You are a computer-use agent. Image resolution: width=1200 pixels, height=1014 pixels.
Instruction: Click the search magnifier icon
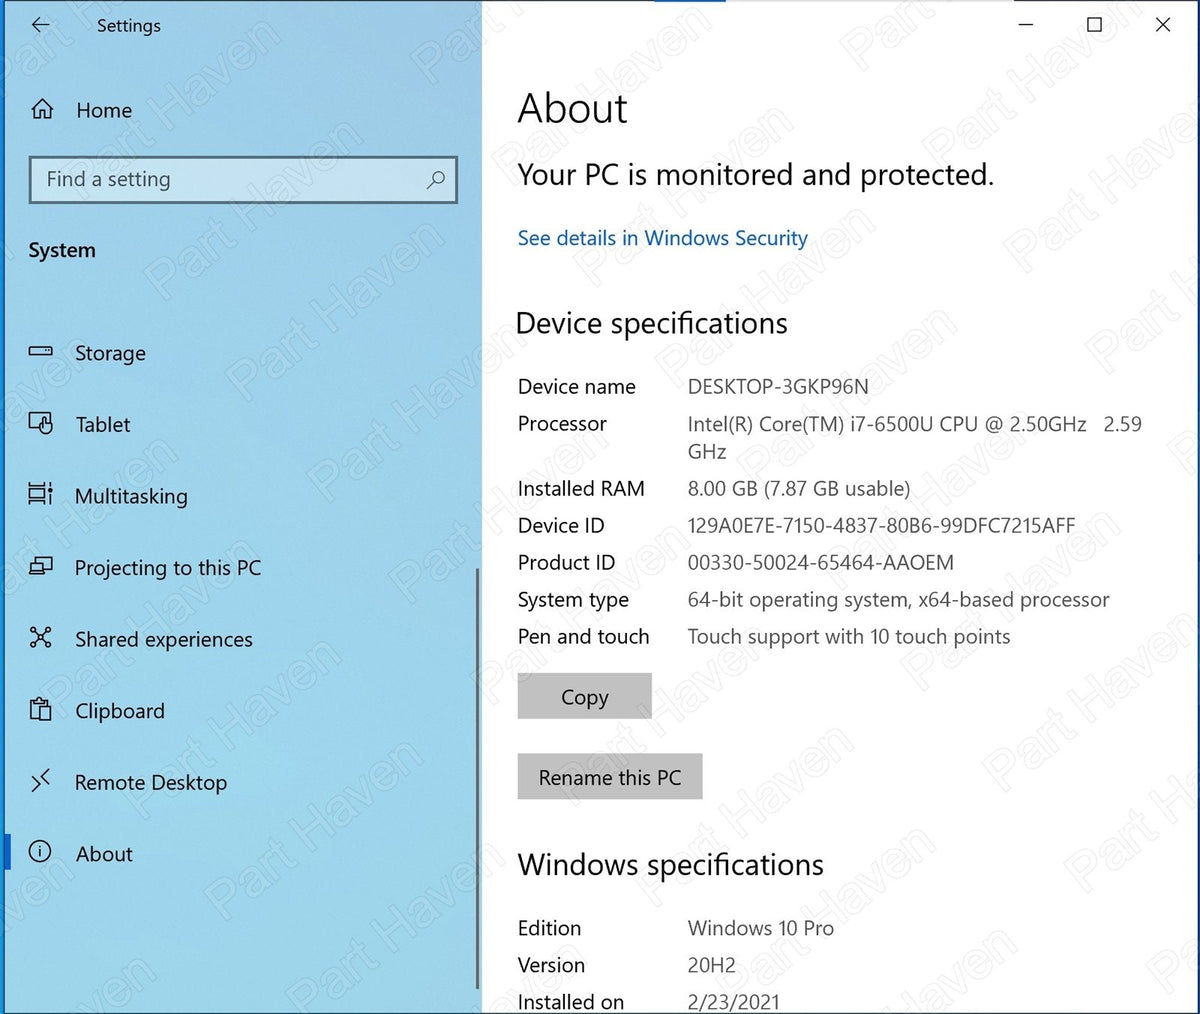435,180
